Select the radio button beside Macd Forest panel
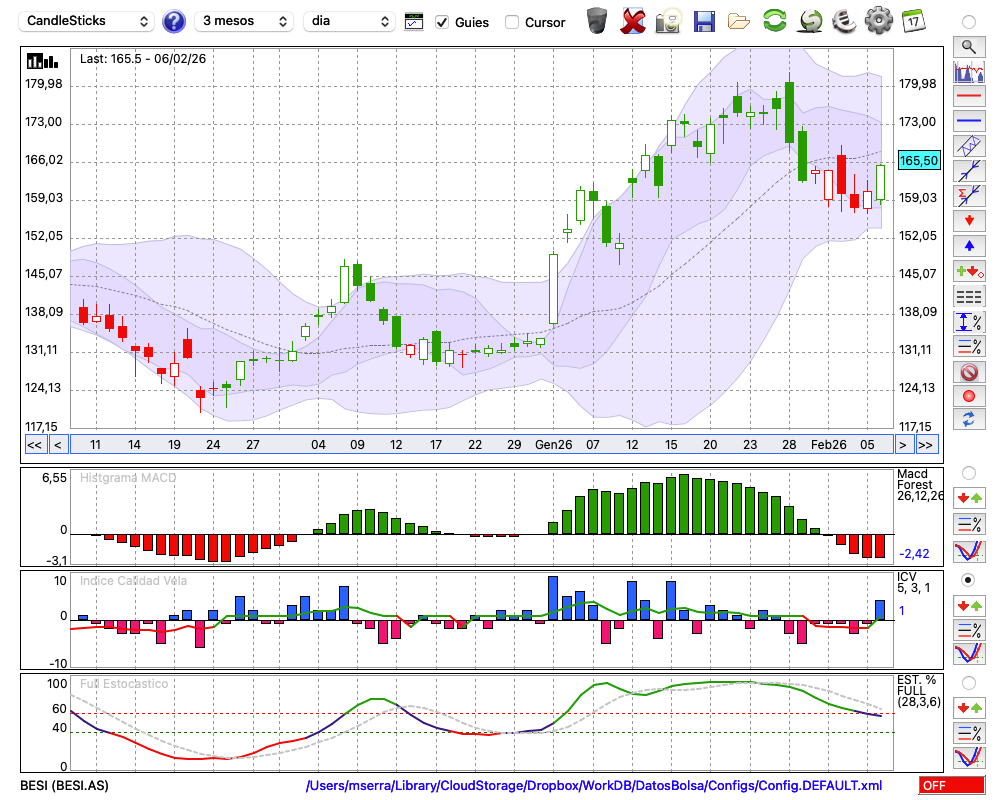Screen dimensions: 1000x800 [968, 472]
